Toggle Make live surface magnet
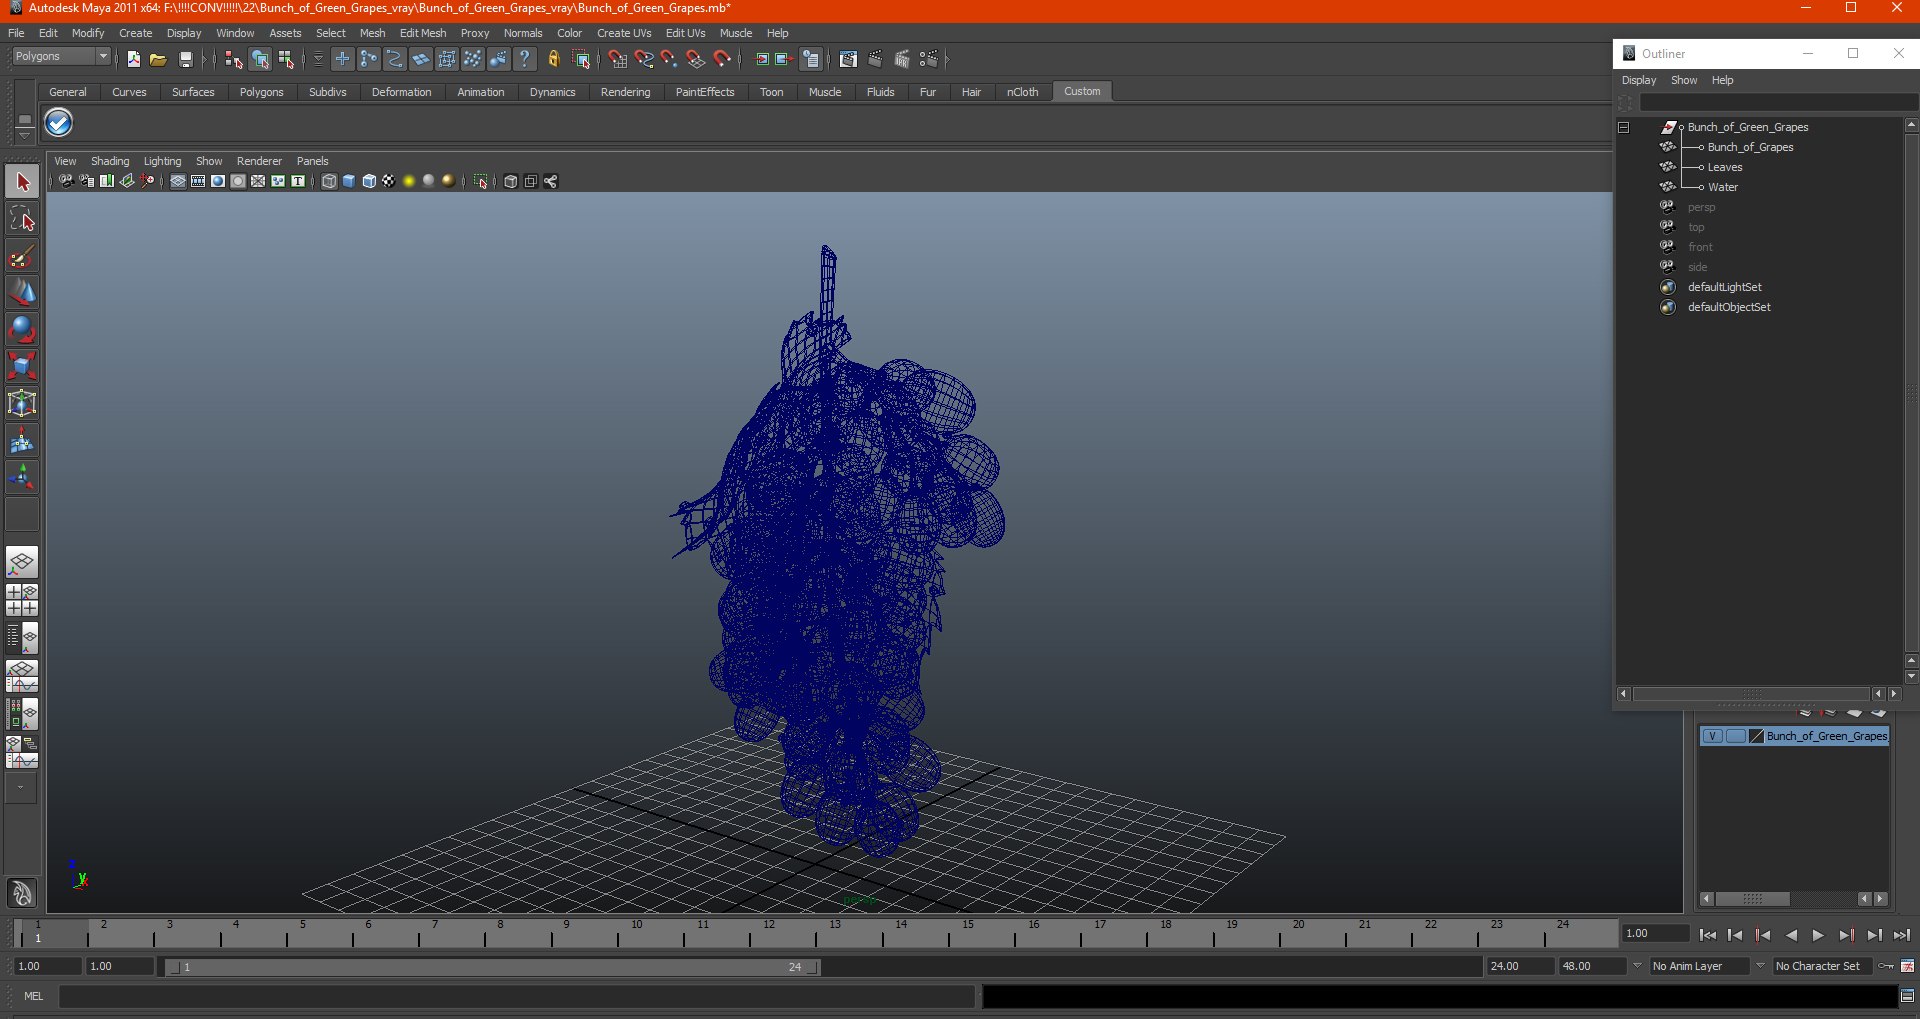This screenshot has height=1019, width=1920. click(721, 60)
